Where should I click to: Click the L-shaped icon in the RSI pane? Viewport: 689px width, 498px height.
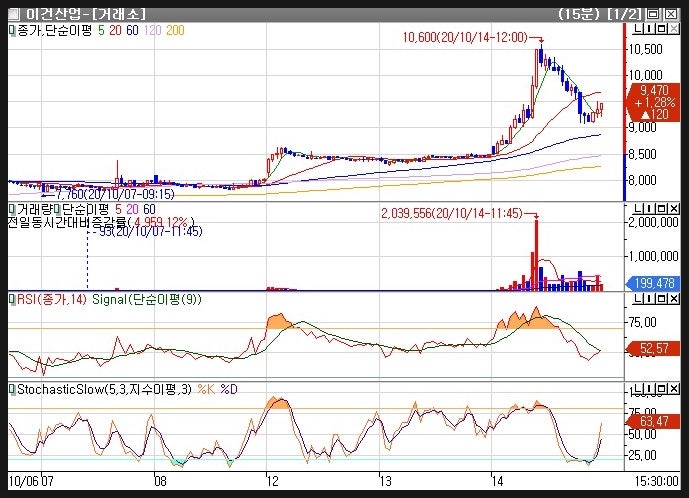pyautogui.click(x=638, y=299)
